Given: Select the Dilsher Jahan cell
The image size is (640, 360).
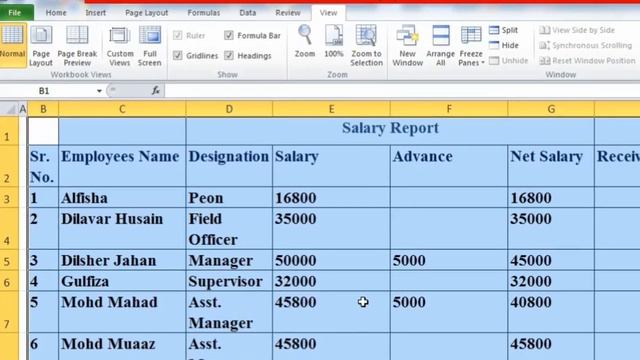Looking at the screenshot, I should coord(122,260).
